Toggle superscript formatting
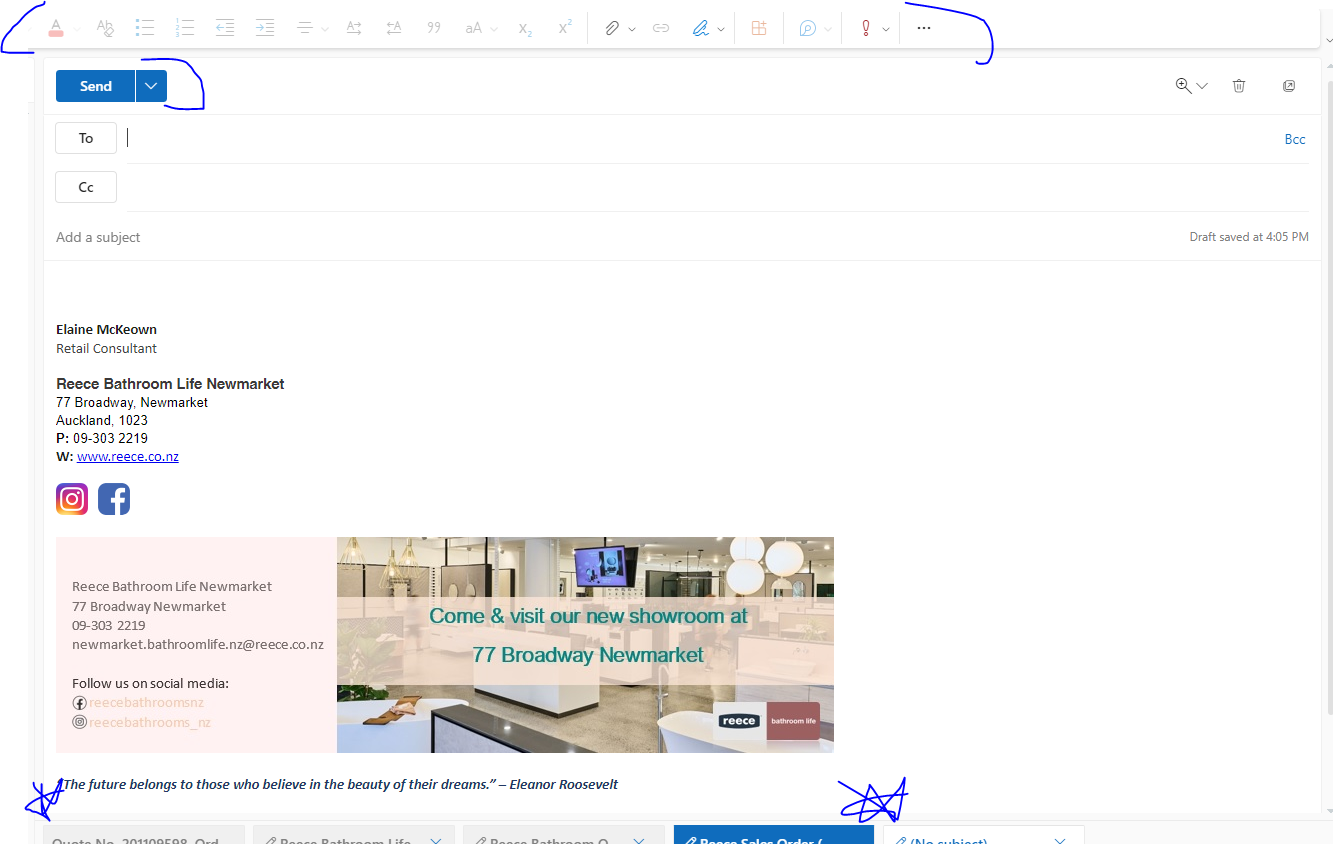 [564, 28]
